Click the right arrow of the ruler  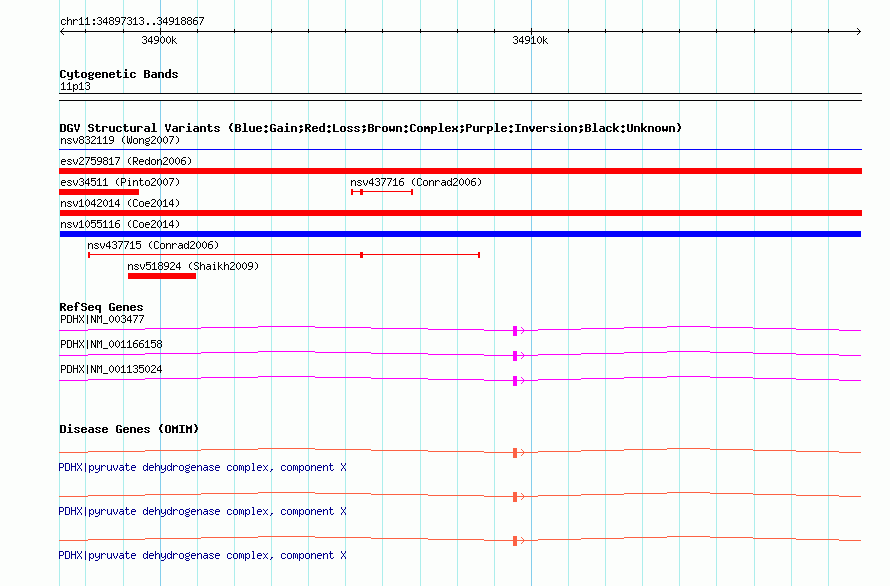coord(858,32)
